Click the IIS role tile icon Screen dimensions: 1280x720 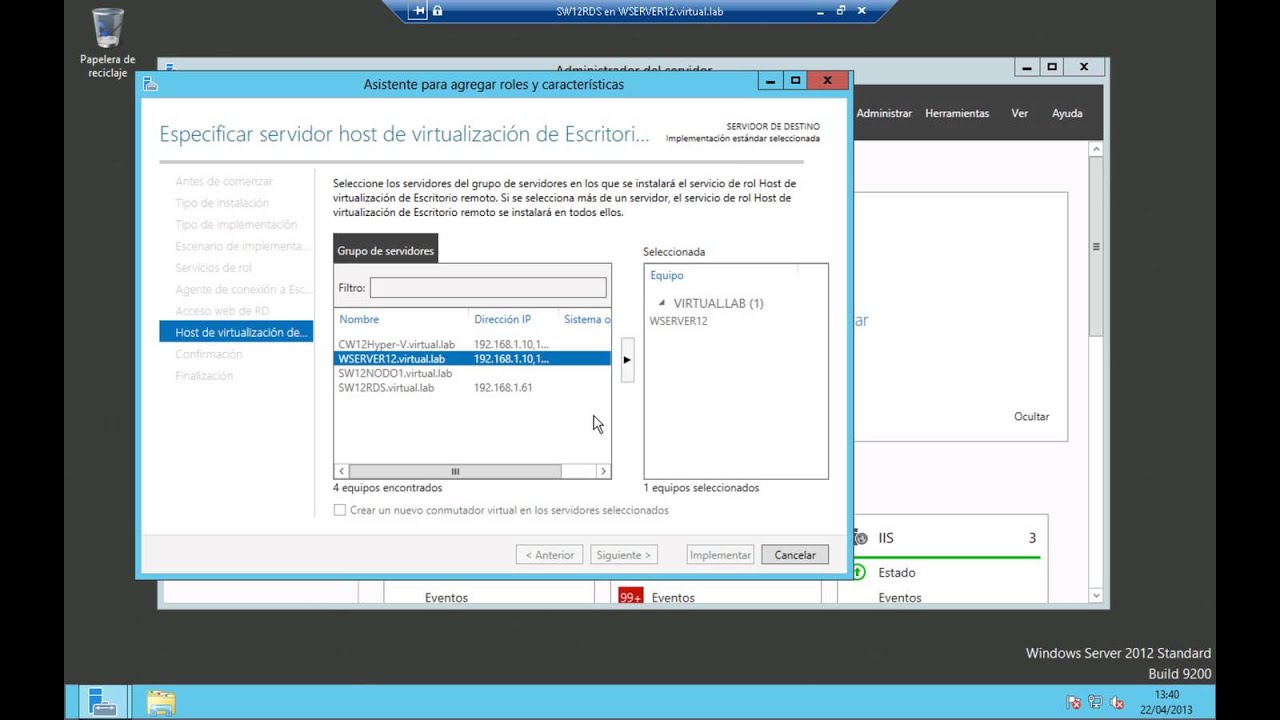(x=861, y=538)
